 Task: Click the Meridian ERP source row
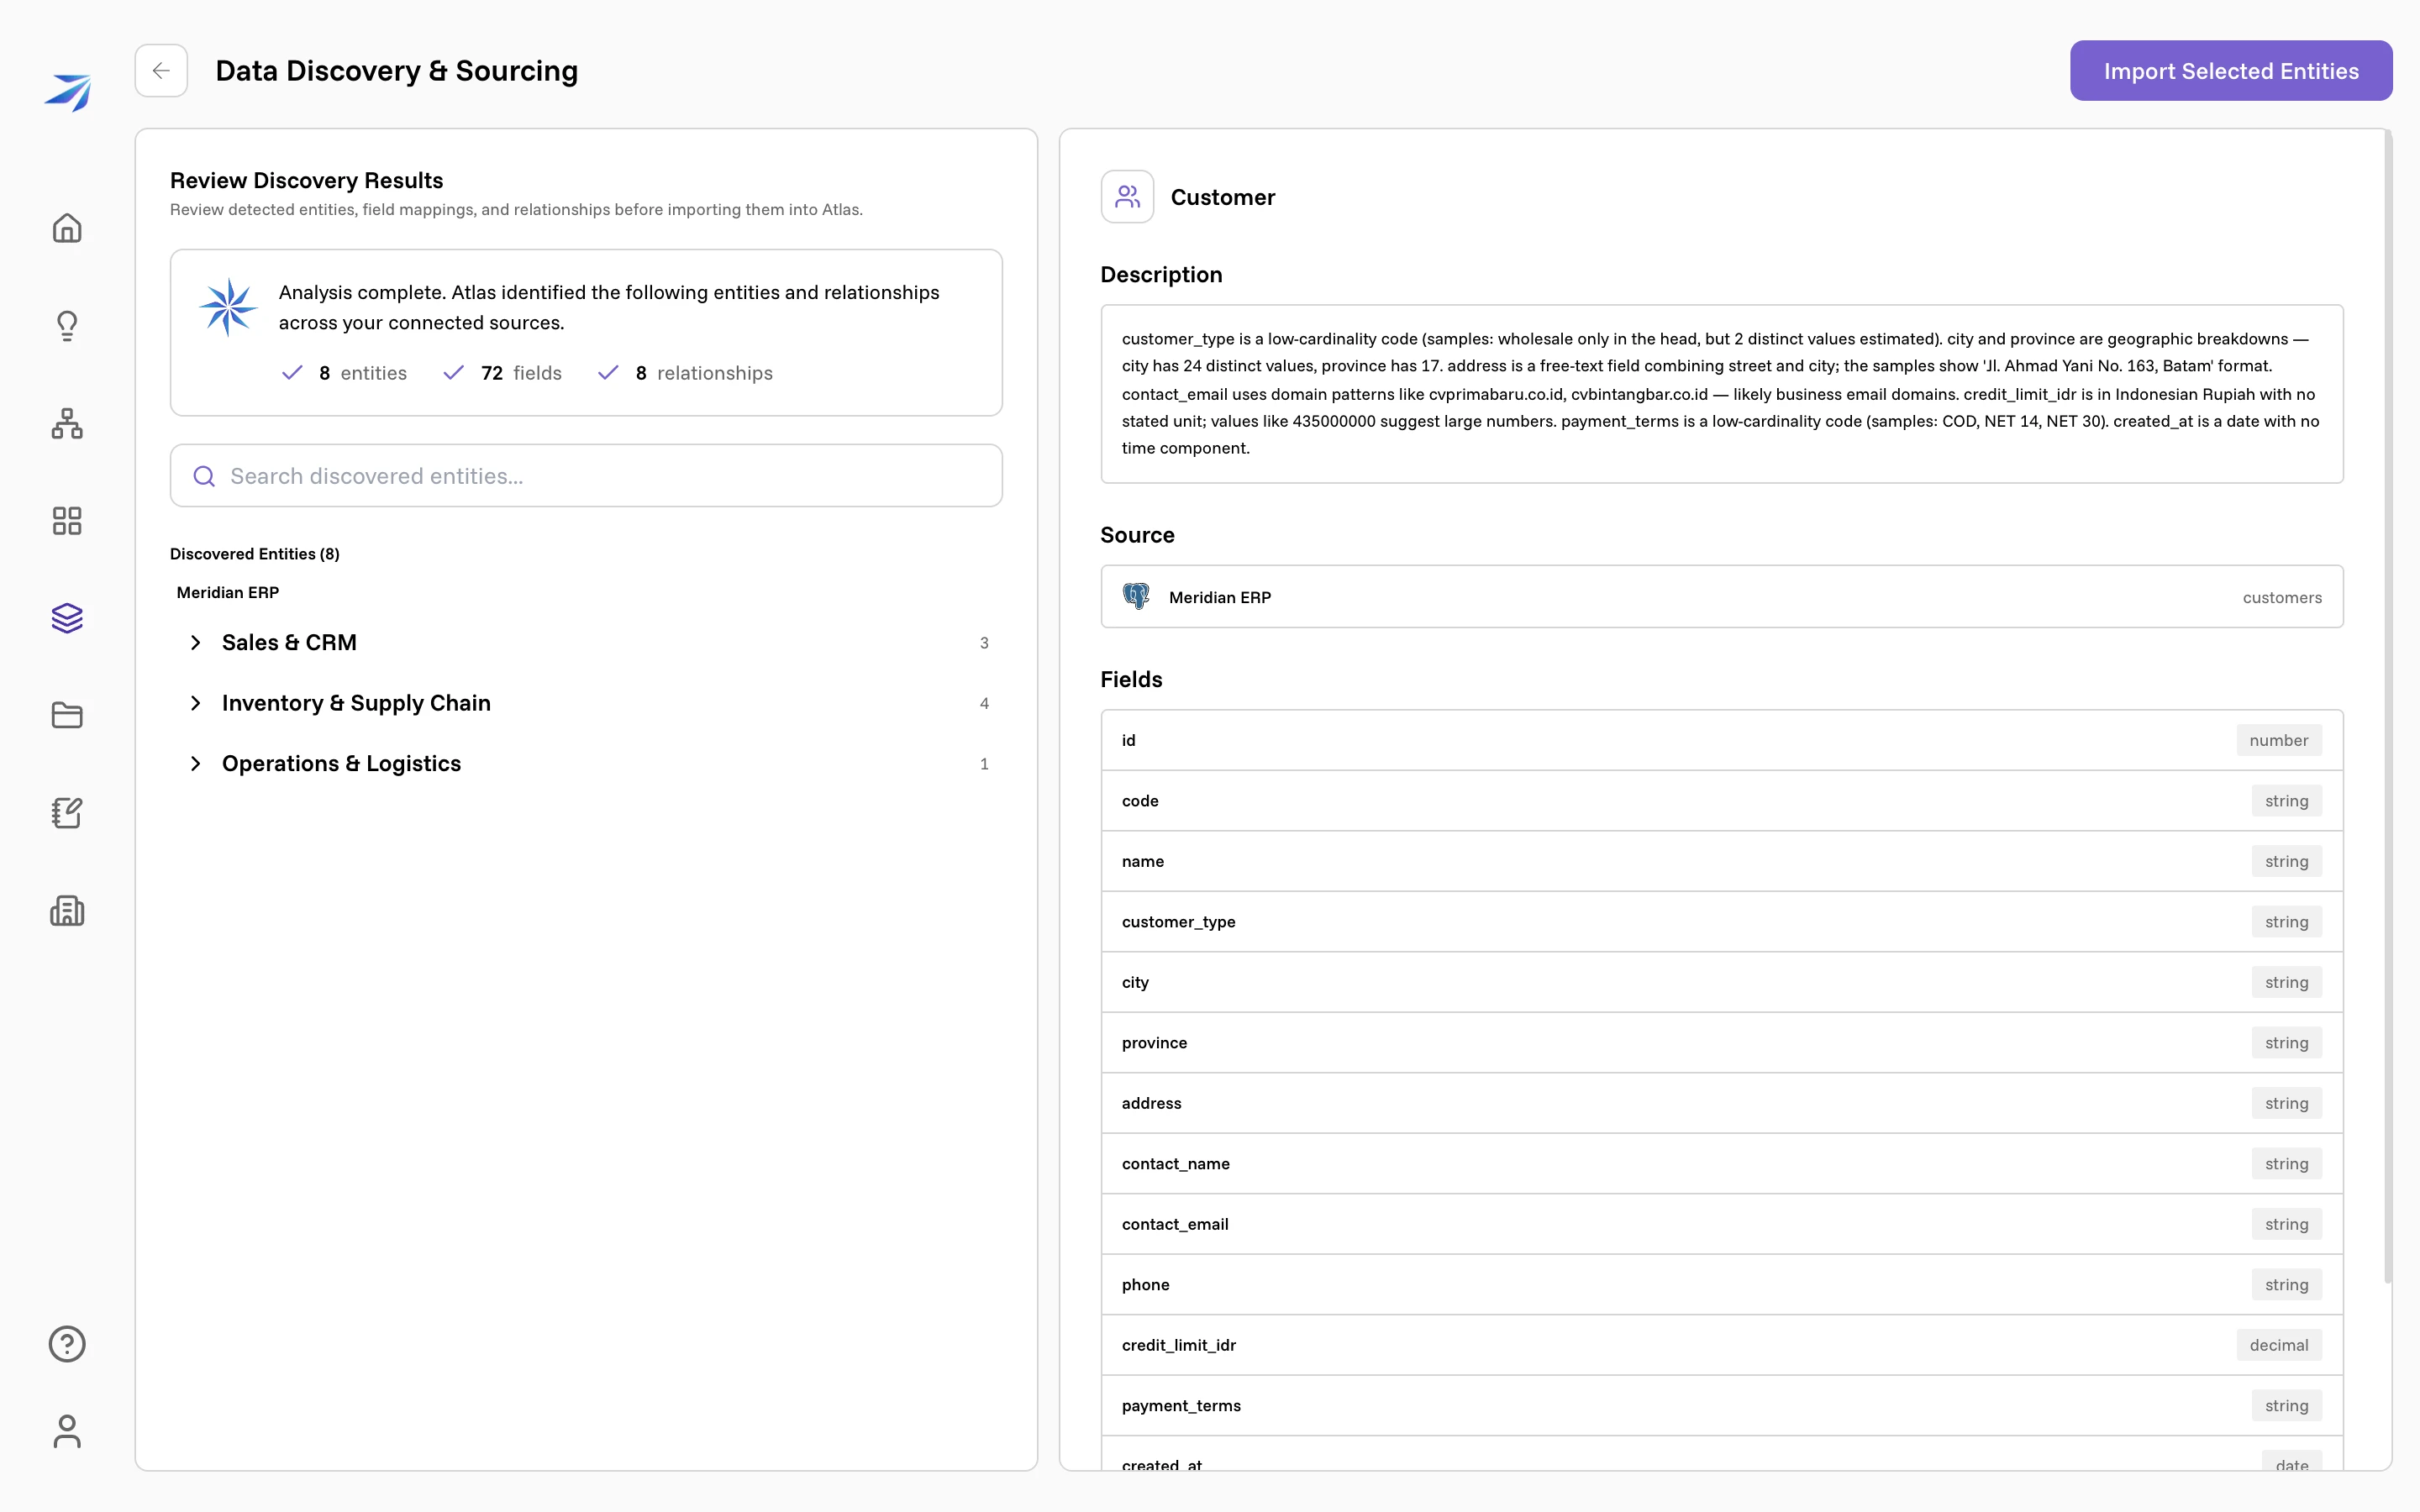coord(1721,597)
